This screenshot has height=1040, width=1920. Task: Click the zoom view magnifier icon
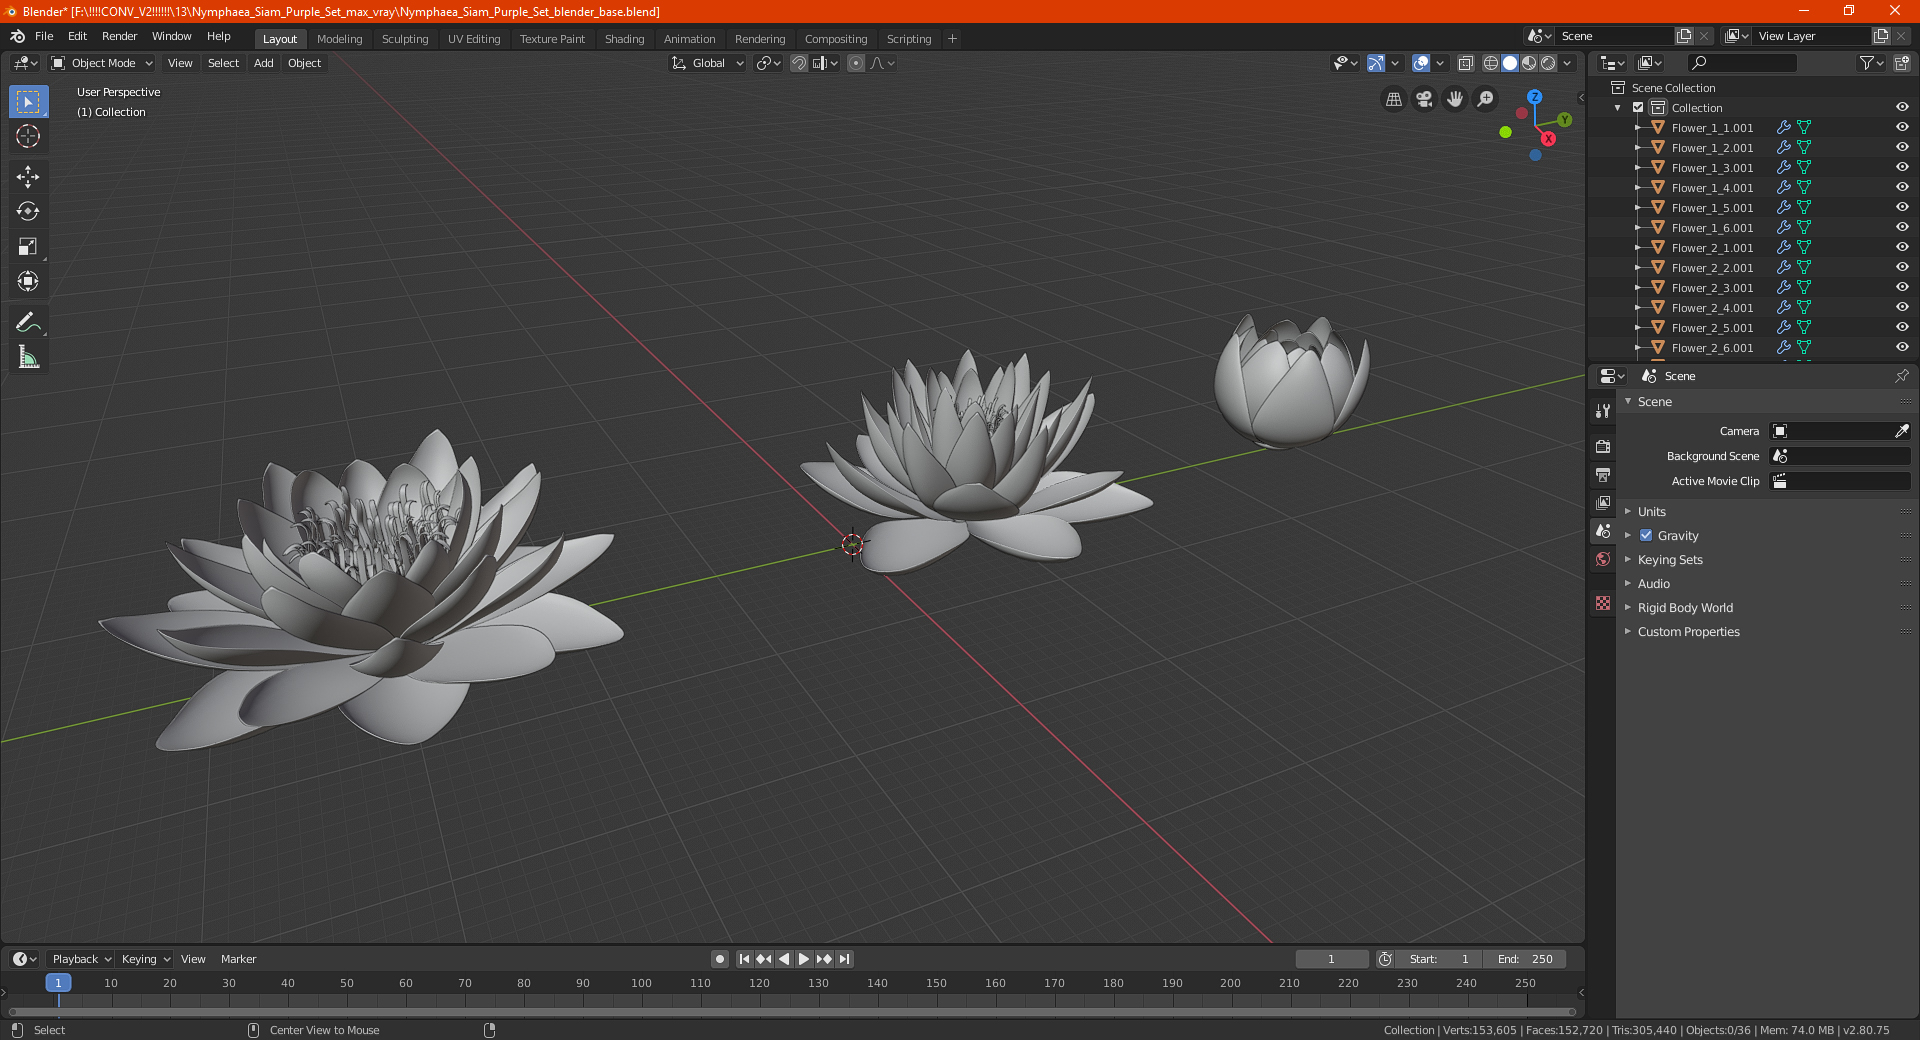[x=1486, y=99]
